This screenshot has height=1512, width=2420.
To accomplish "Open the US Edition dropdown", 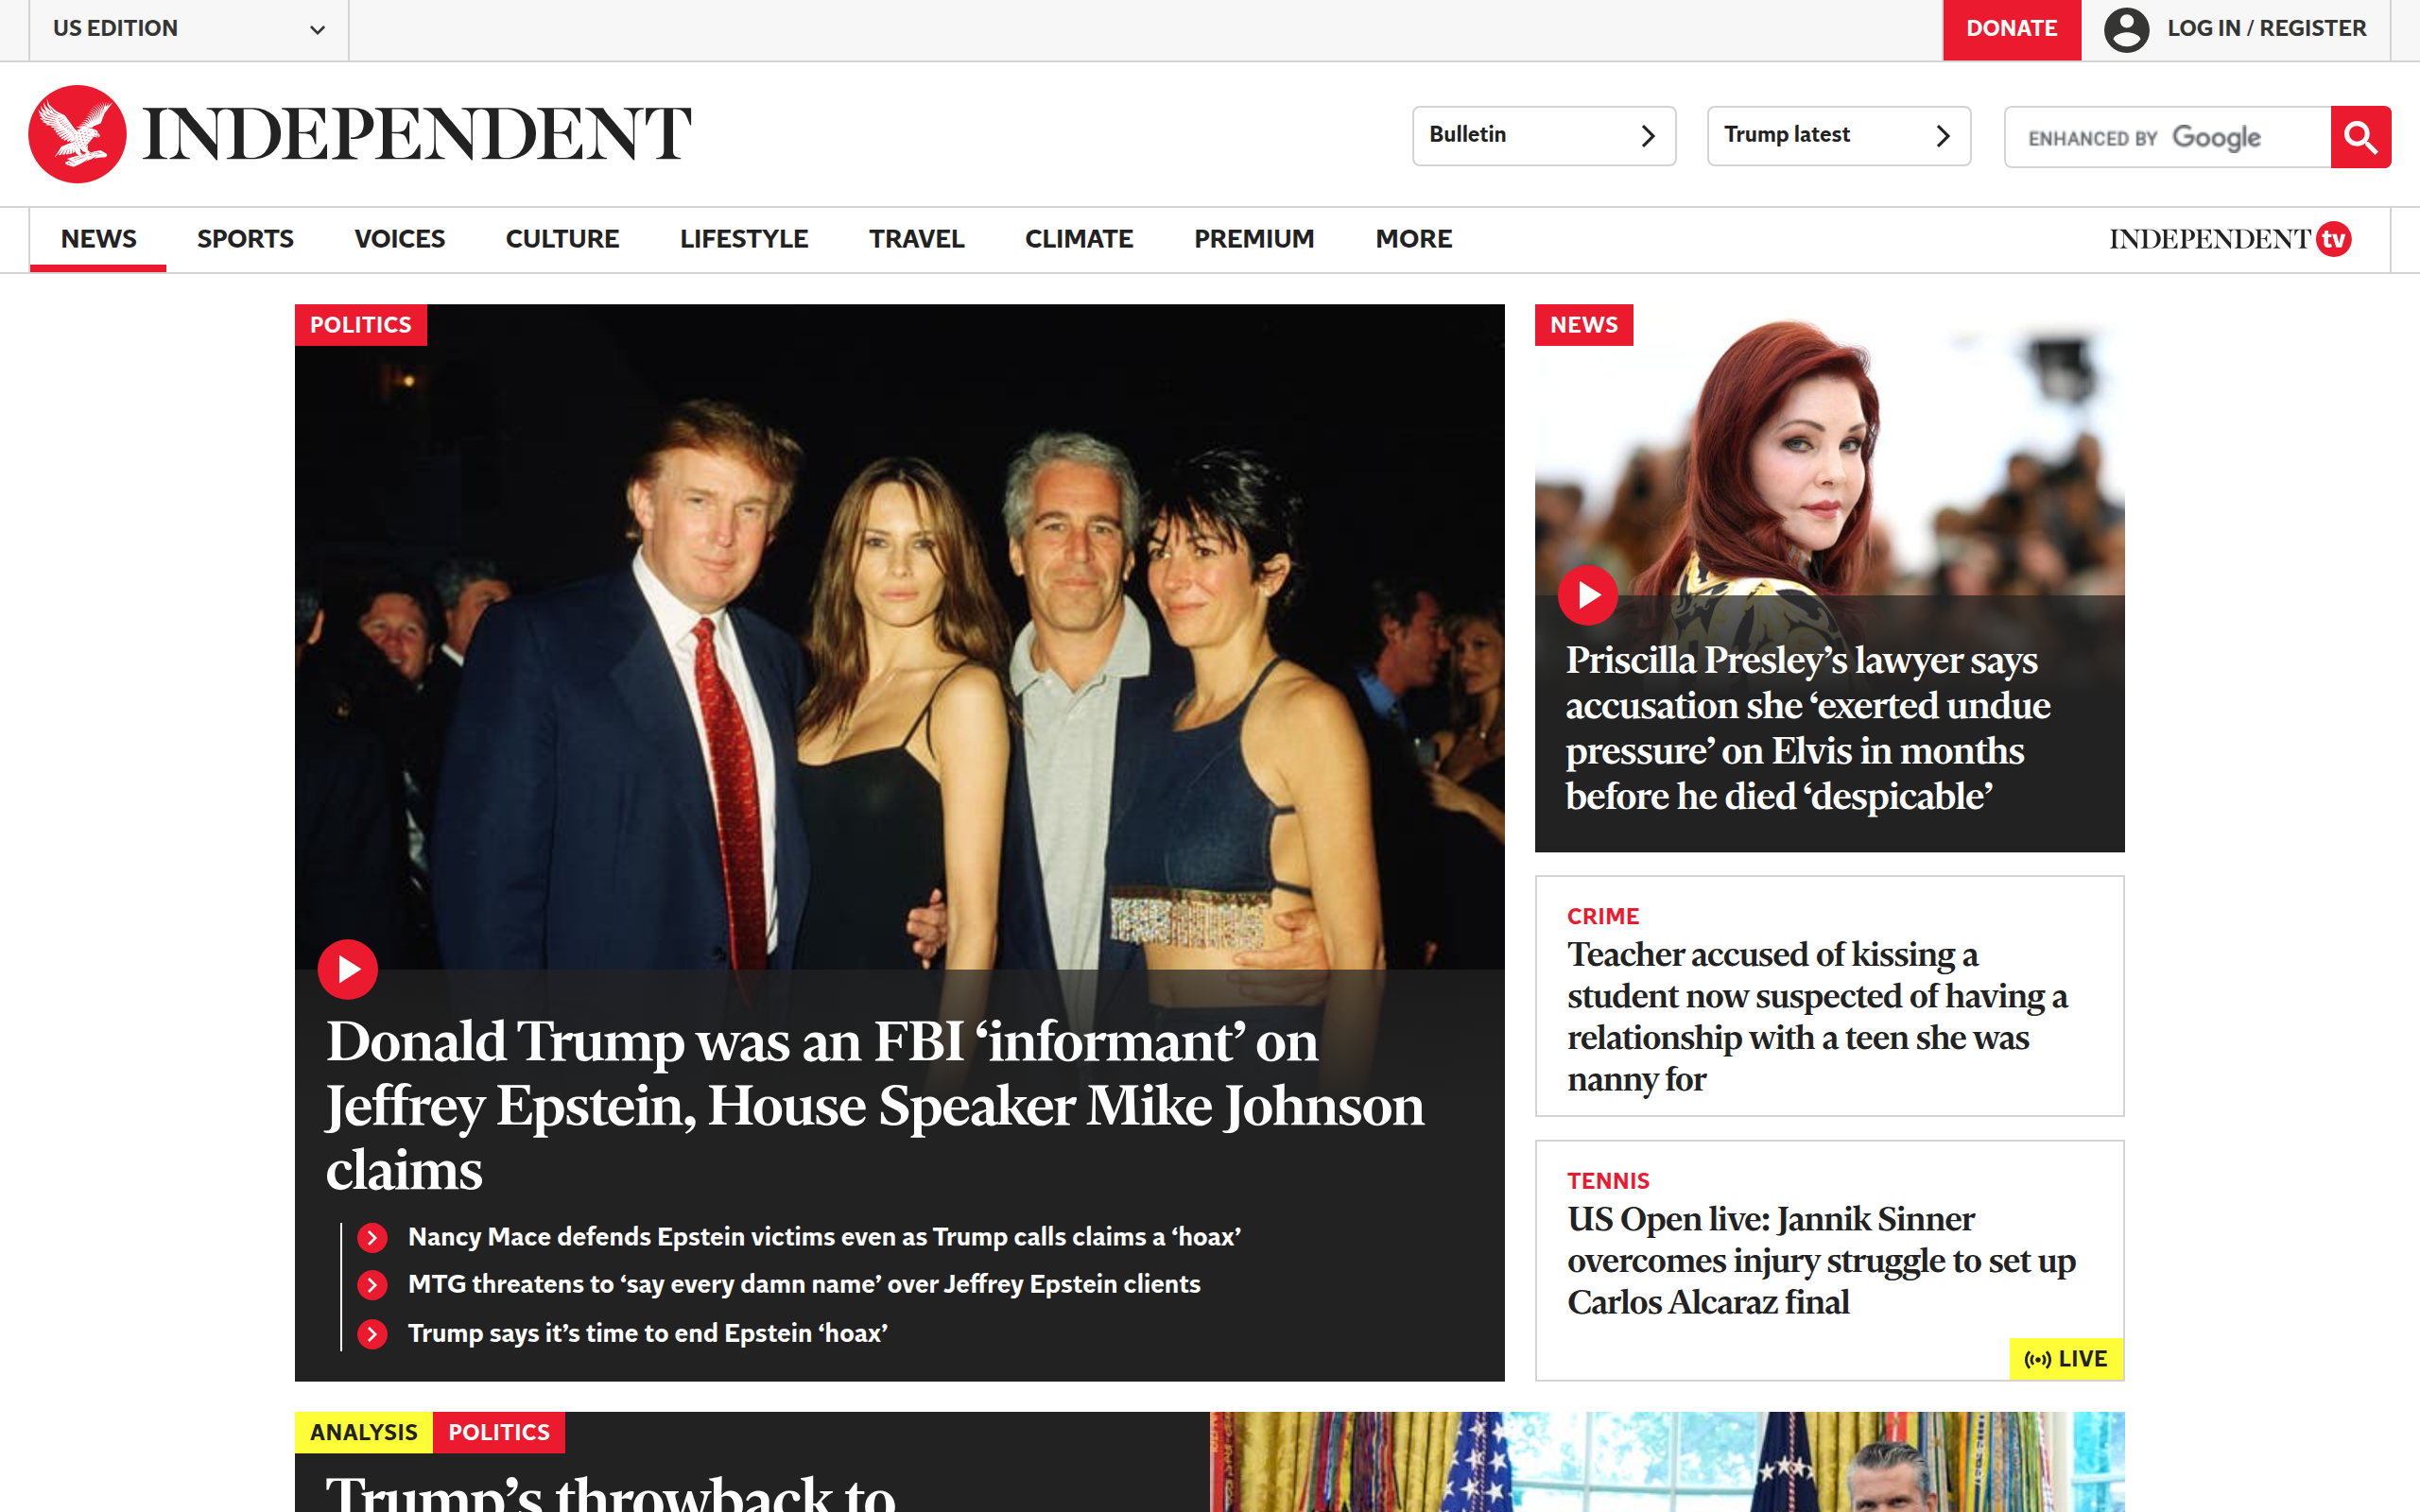I will click(x=189, y=29).
